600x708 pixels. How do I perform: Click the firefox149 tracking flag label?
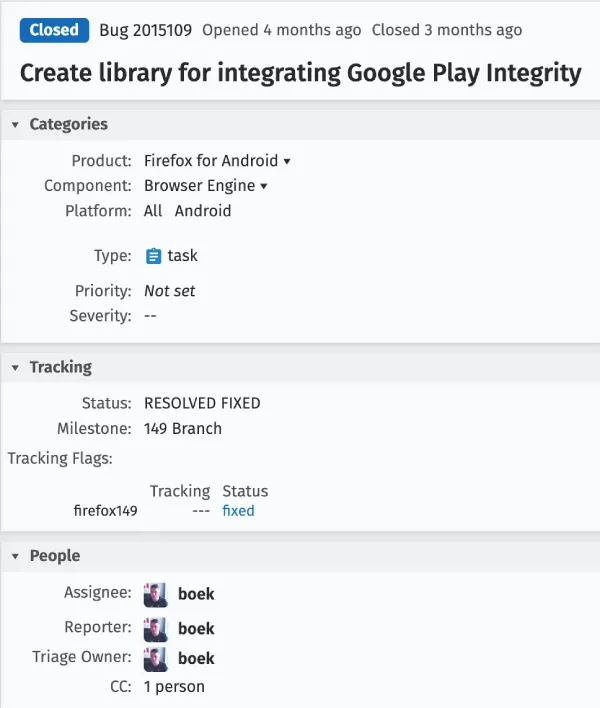point(106,511)
